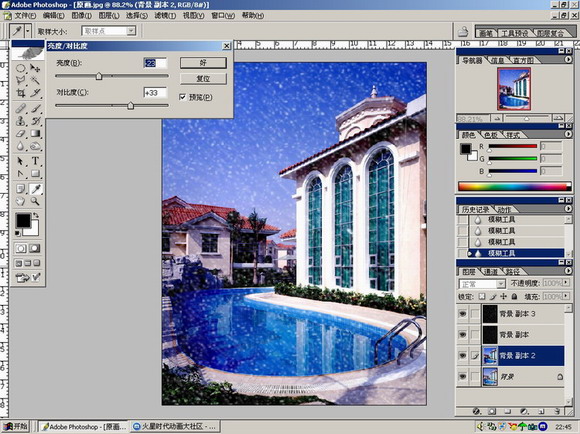The image size is (580, 434).
Task: Select the Blur (water drop) tool
Action: [x=20, y=147]
